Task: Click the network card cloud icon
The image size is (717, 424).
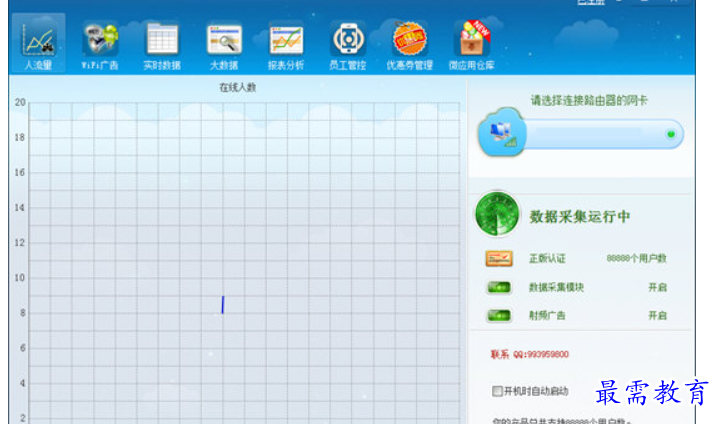Action: tap(502, 133)
